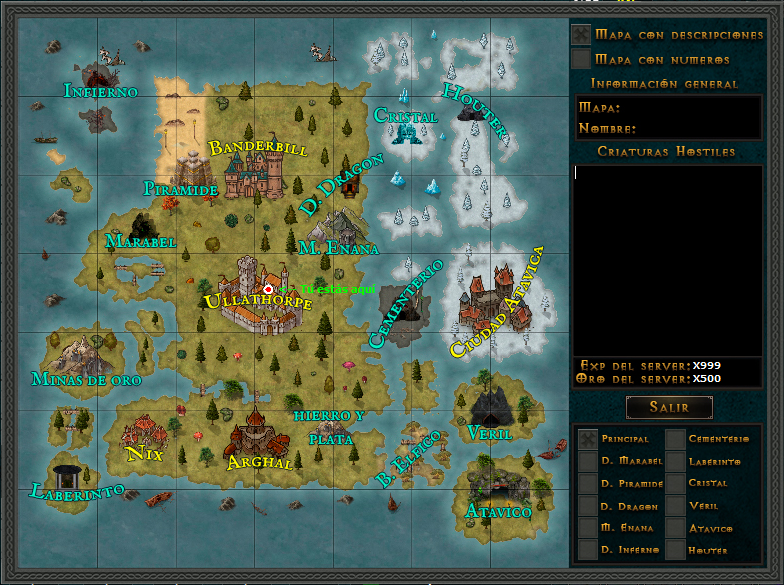The width and height of the screenshot is (784, 585).
Task: Click the Arghal town building
Action: point(254,436)
